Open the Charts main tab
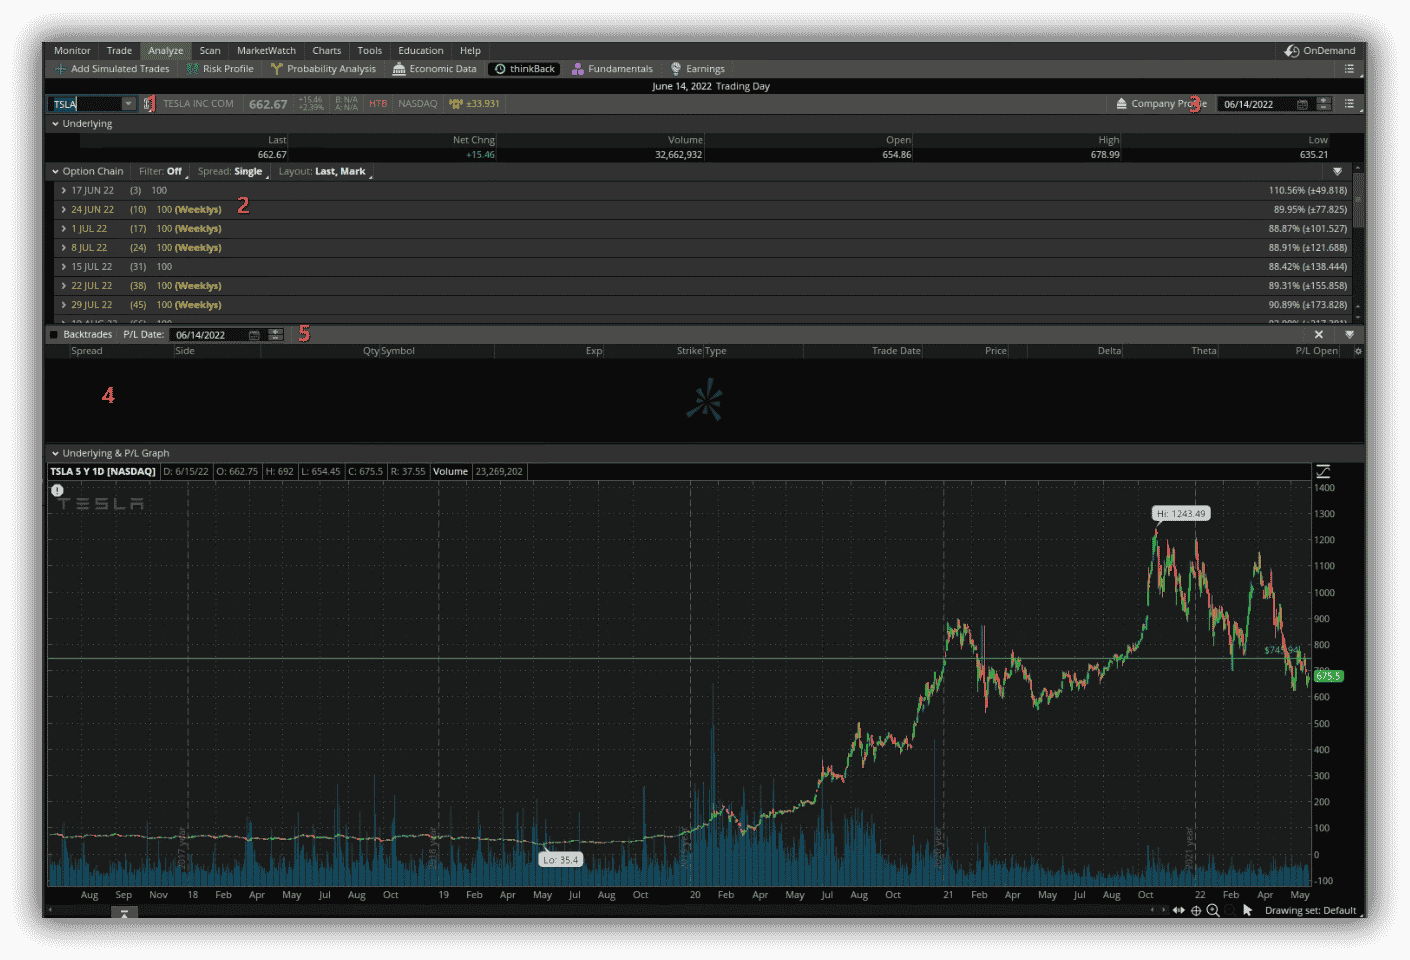The image size is (1410, 960). 326,51
